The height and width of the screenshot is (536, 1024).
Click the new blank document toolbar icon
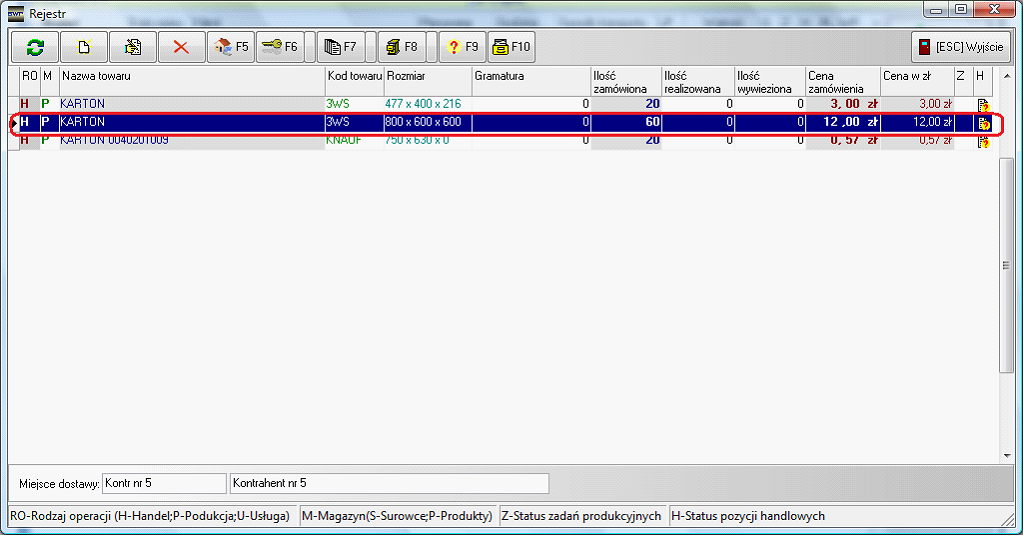[x=84, y=47]
